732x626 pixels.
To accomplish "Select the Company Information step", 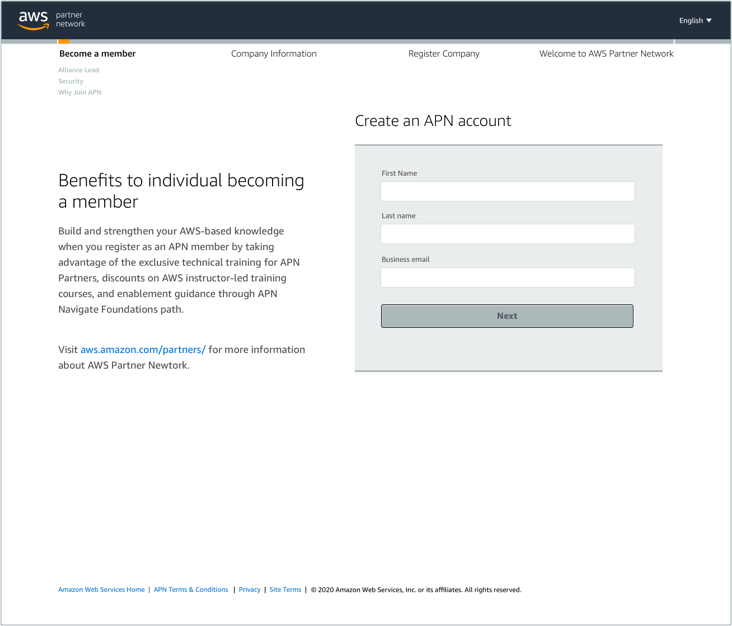I will coord(274,54).
